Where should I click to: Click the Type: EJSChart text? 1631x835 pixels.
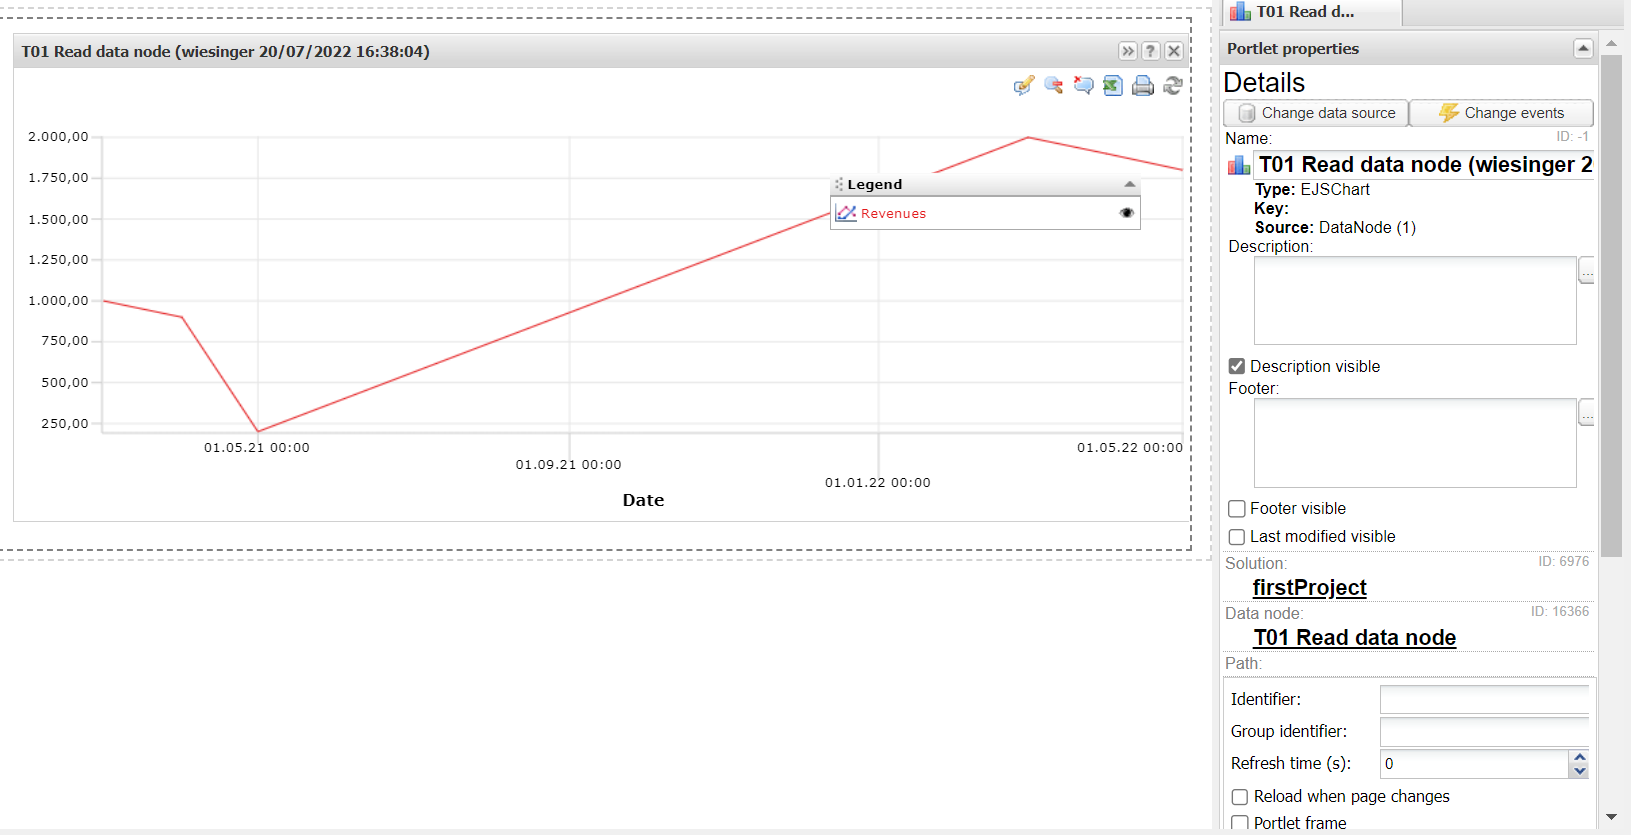(x=1312, y=190)
